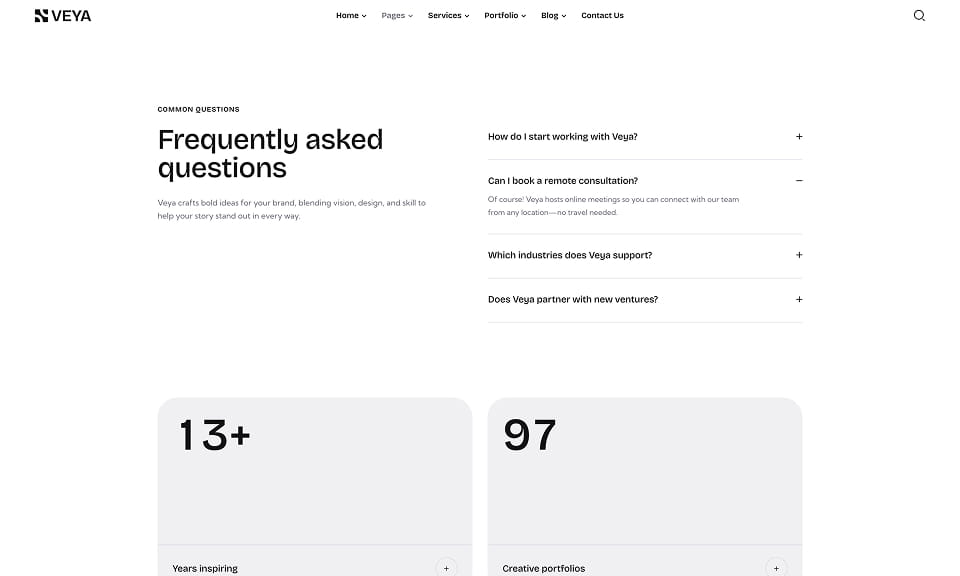Open the Blog navigation menu
960x576 pixels.
[x=553, y=15]
